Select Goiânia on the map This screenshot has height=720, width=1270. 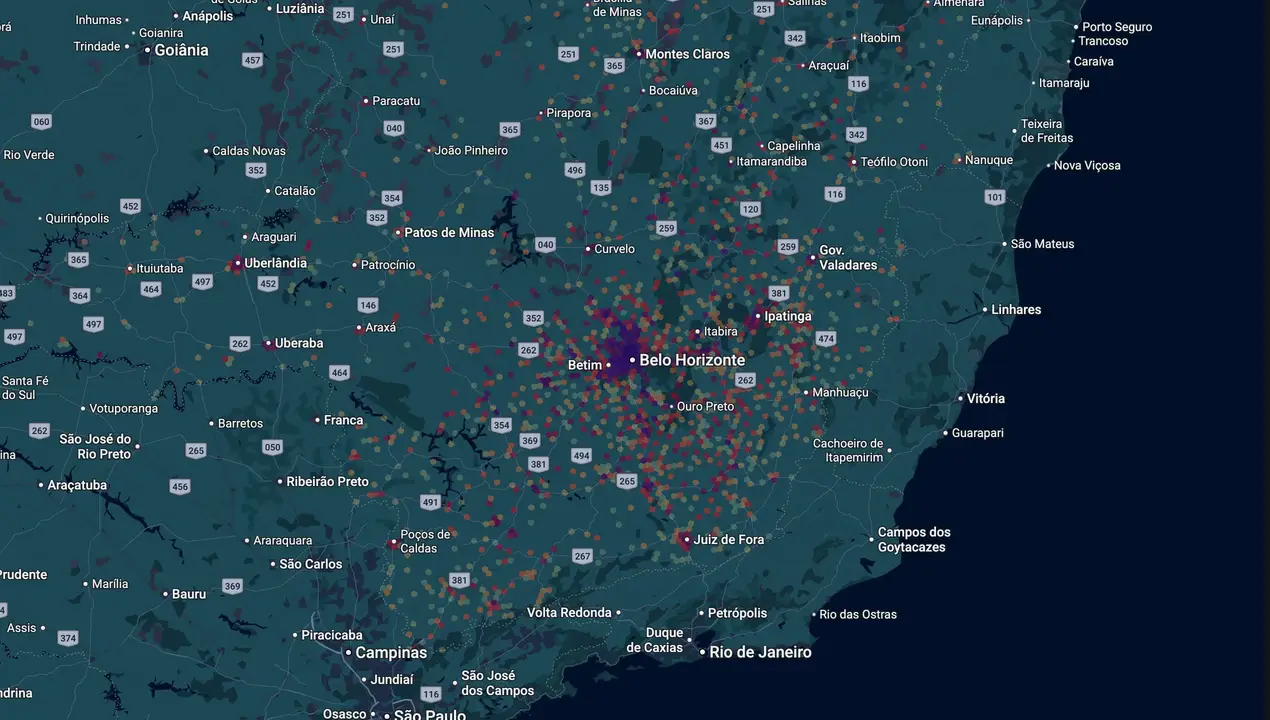pos(181,50)
